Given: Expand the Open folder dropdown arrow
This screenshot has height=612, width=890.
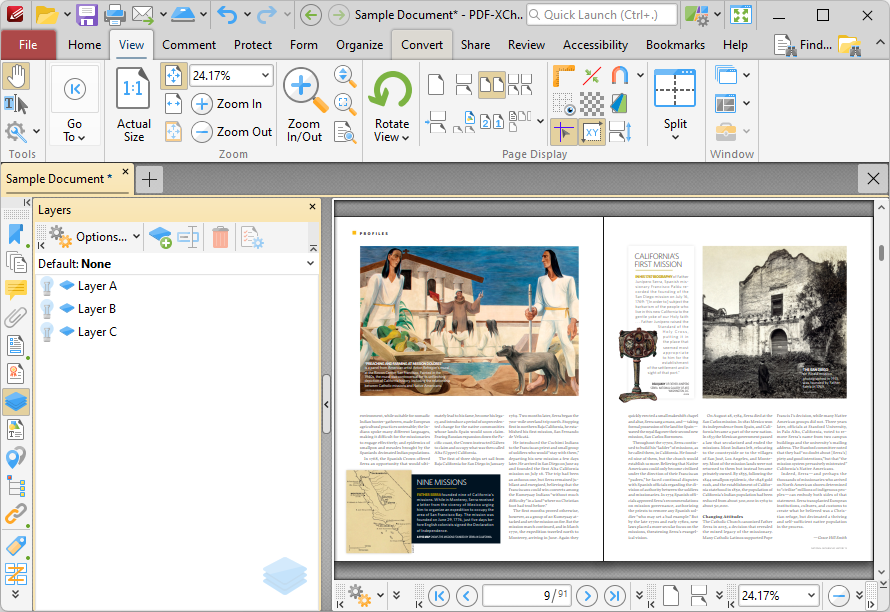Looking at the screenshot, I should click(67, 15).
